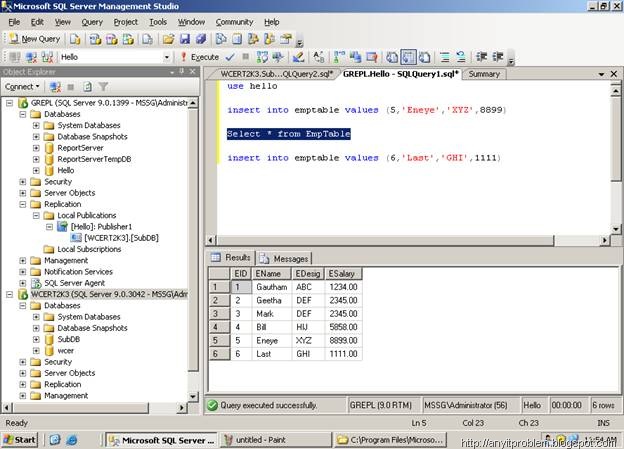624x449 pixels.
Task: Execute the selected query
Action: [x=200, y=57]
